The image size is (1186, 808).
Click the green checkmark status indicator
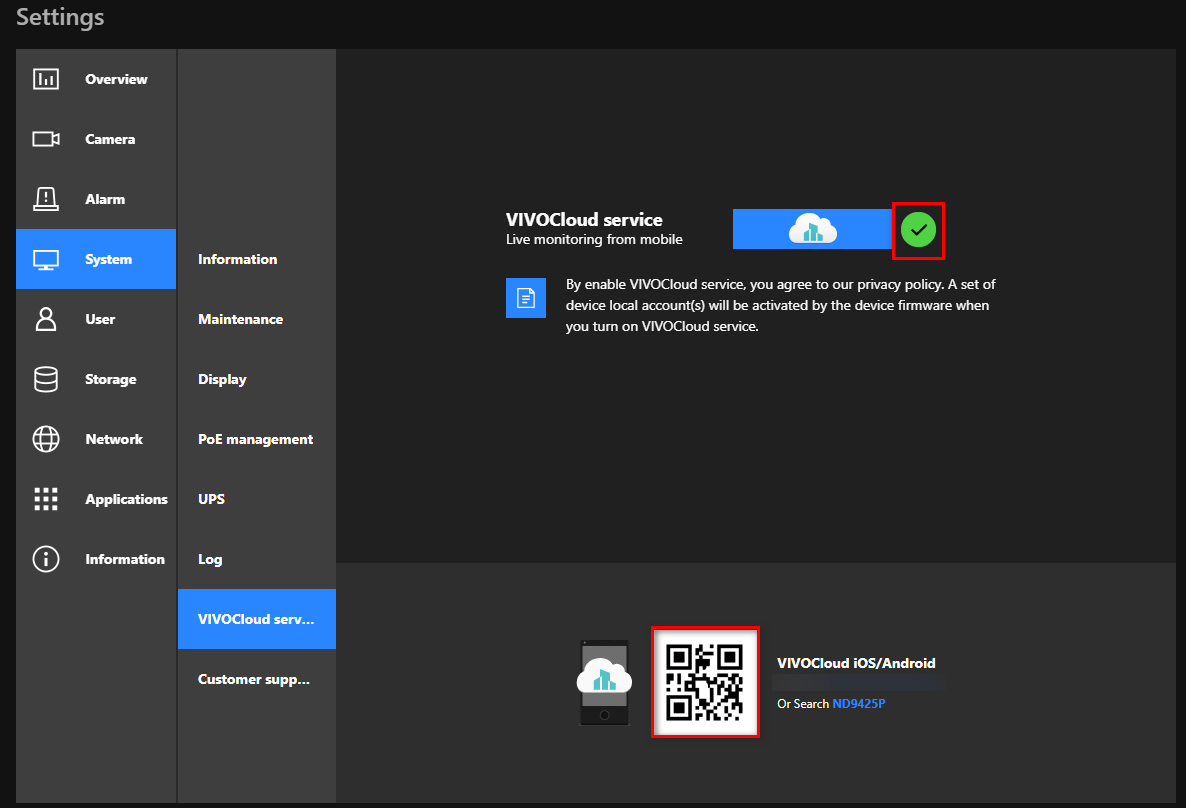918,230
